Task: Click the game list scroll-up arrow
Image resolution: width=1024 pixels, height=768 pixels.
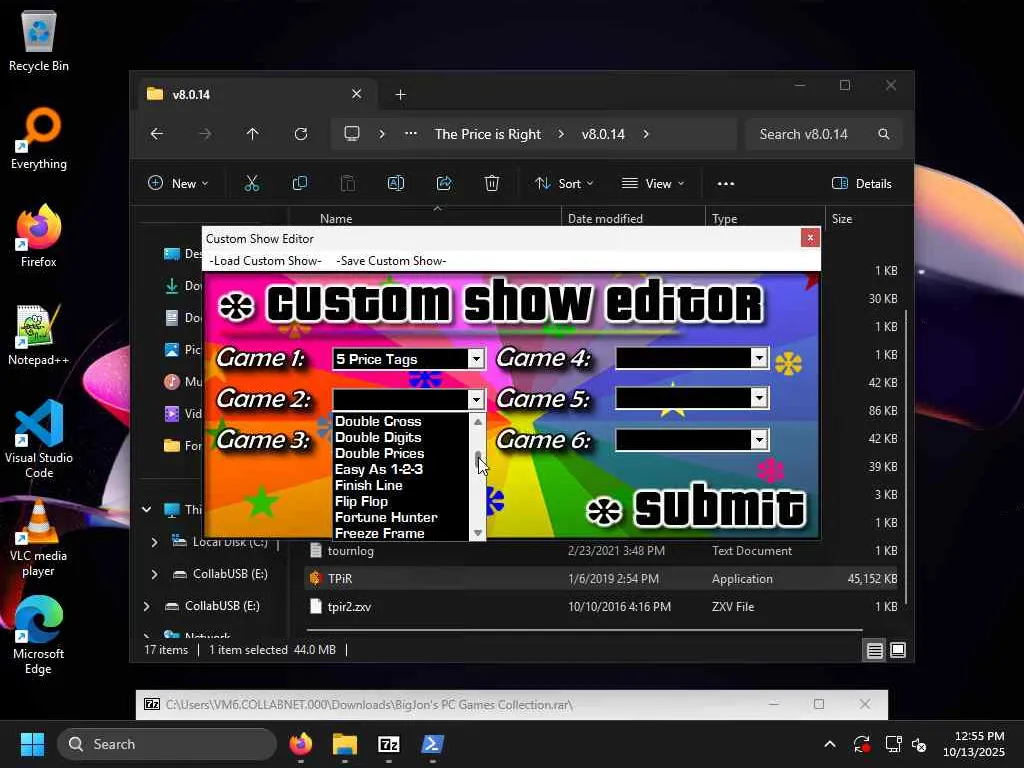Action: [x=478, y=422]
